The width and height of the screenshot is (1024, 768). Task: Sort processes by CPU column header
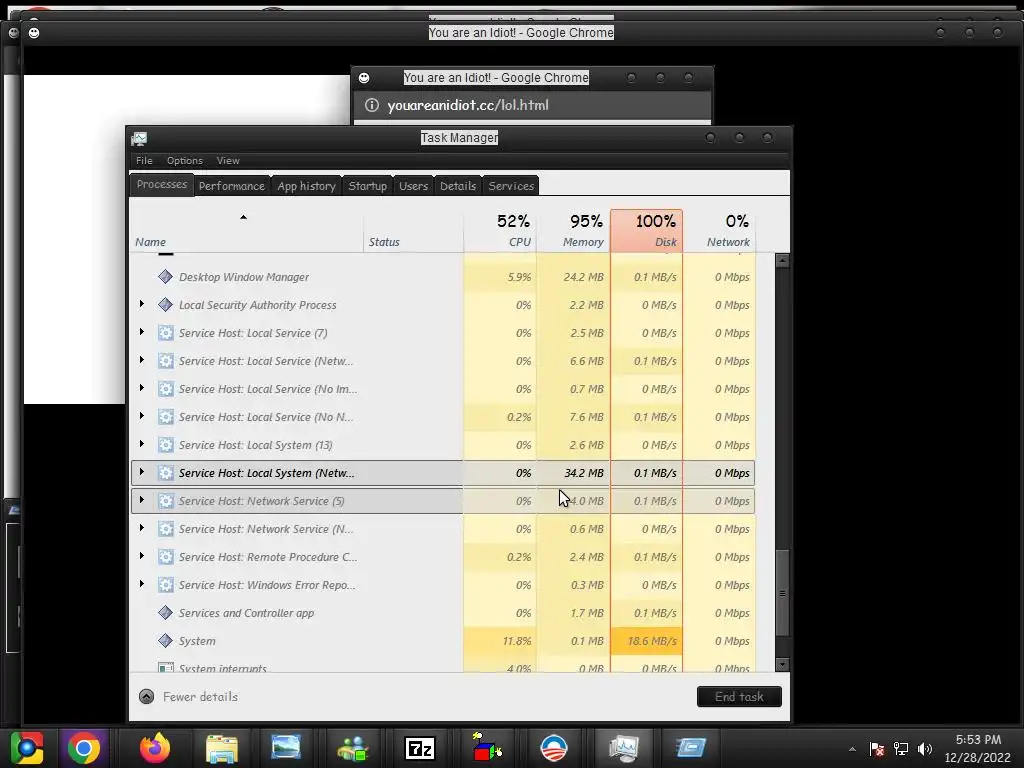(500, 231)
